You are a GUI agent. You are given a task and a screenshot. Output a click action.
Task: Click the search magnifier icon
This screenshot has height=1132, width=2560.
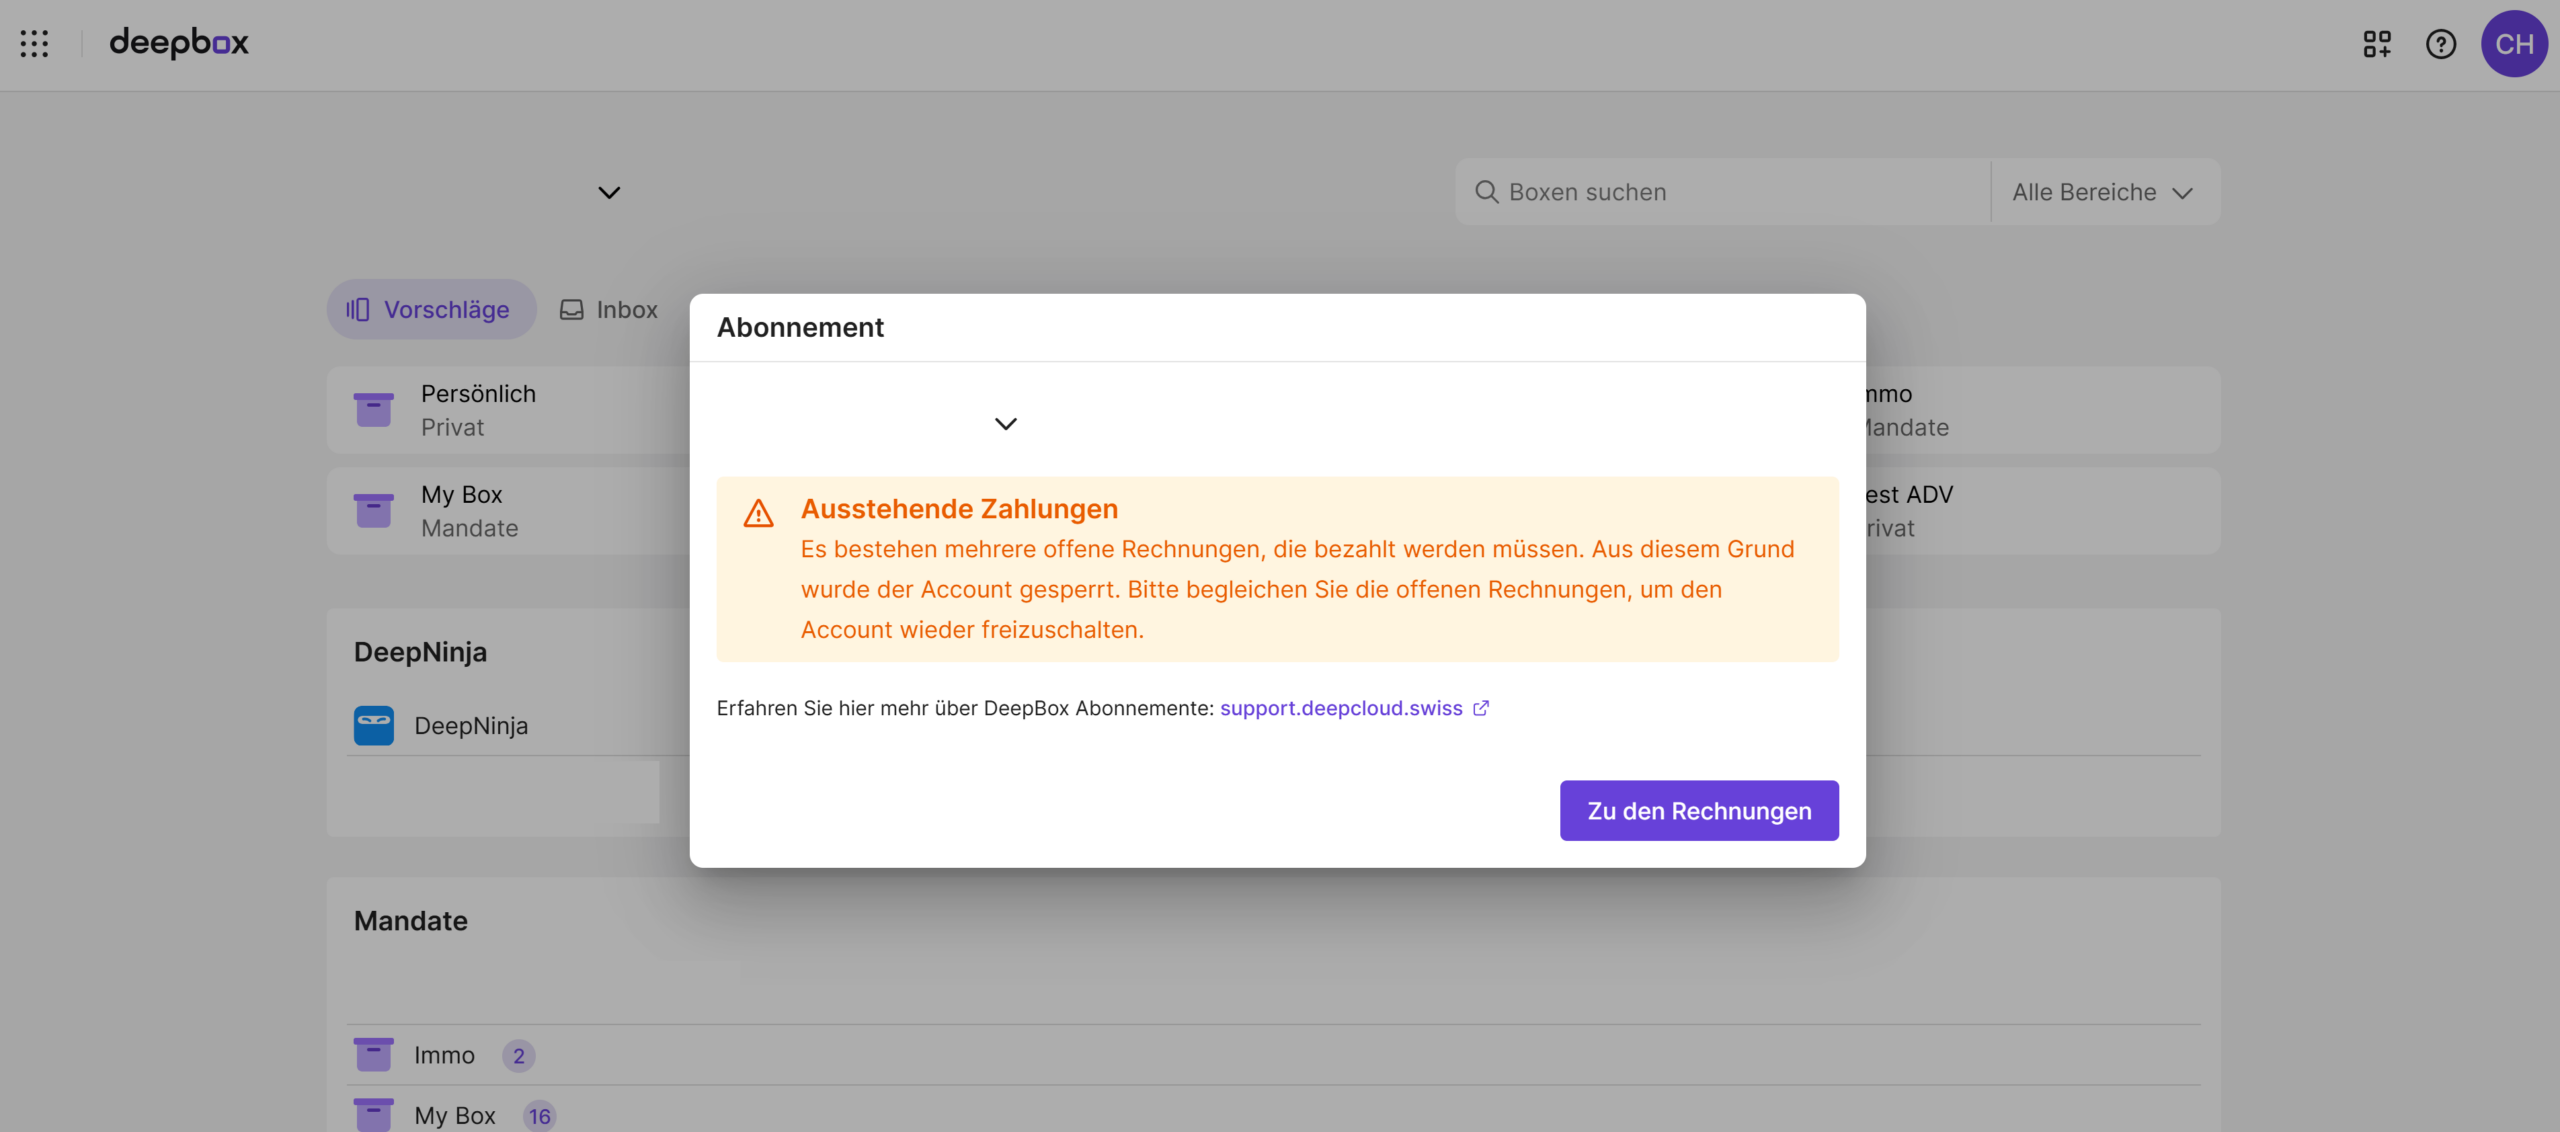coord(1486,192)
